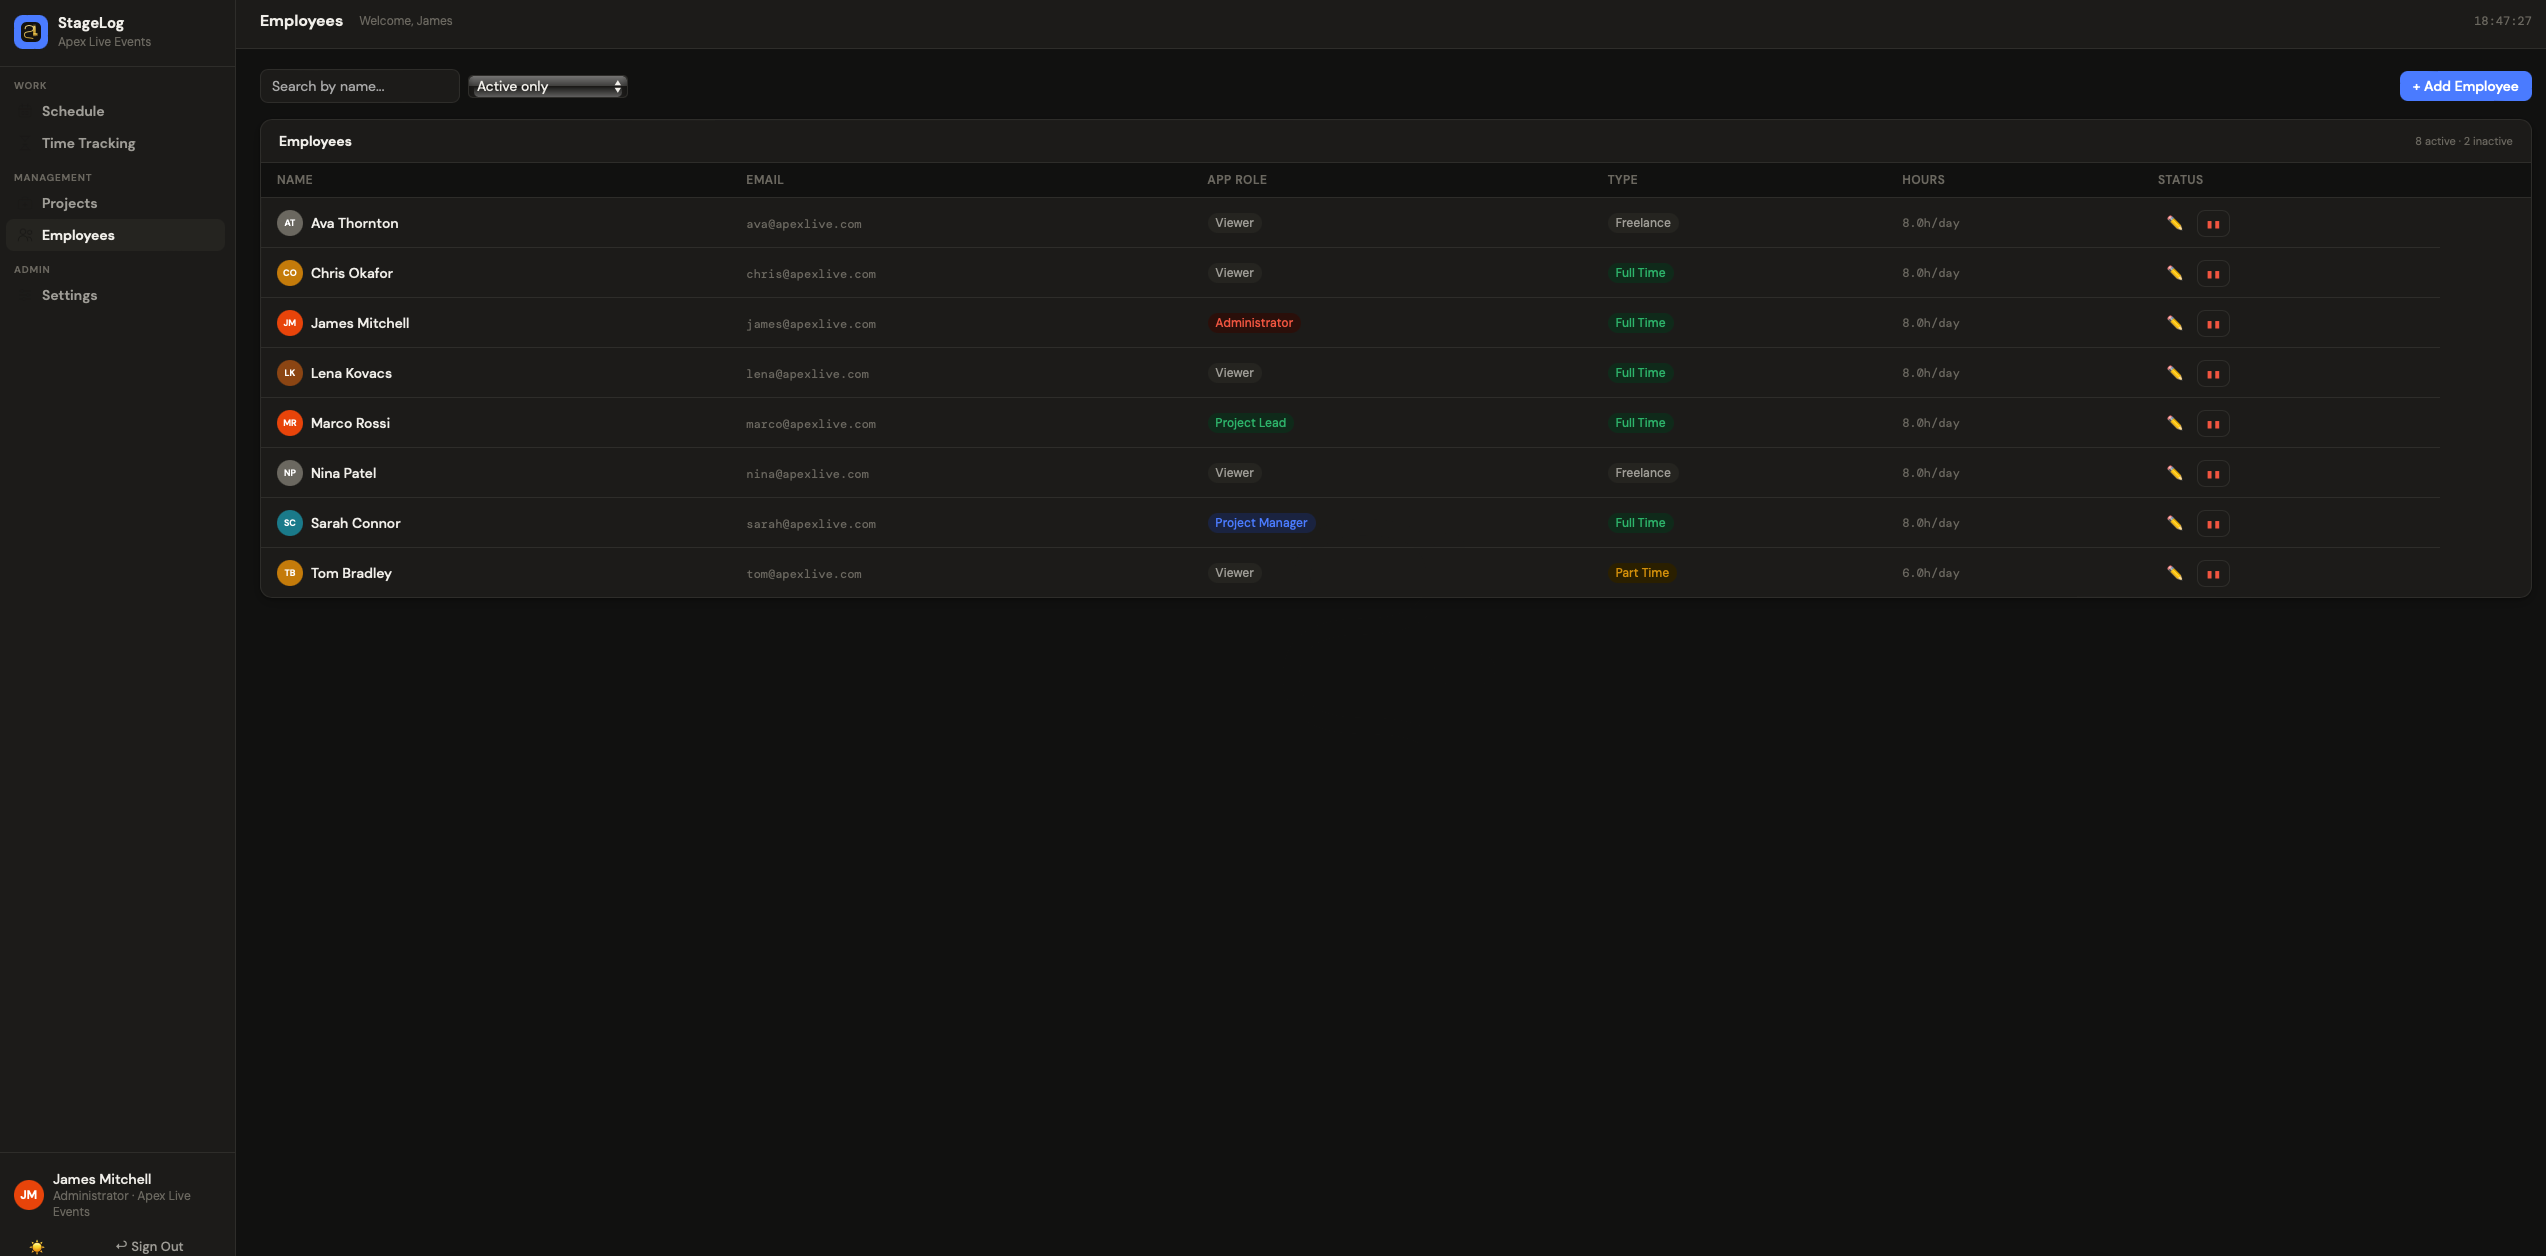Click Marco Rossi's MR avatar
The height and width of the screenshot is (1256, 2546).
[290, 423]
